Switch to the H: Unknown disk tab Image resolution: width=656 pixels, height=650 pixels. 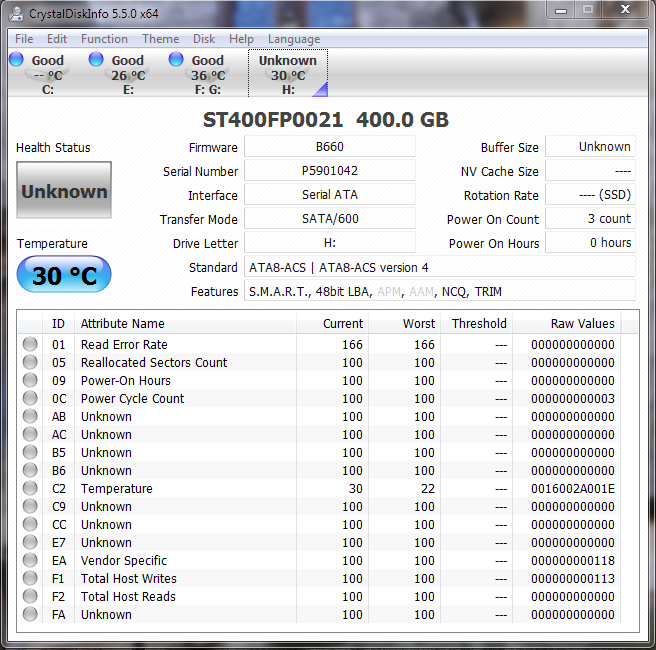288,75
